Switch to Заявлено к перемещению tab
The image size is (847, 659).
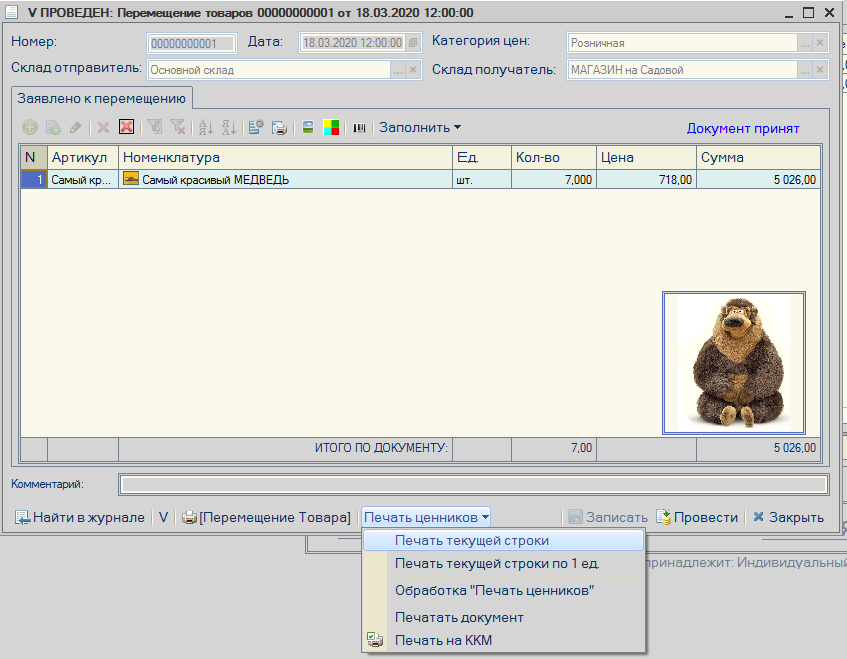(x=102, y=98)
